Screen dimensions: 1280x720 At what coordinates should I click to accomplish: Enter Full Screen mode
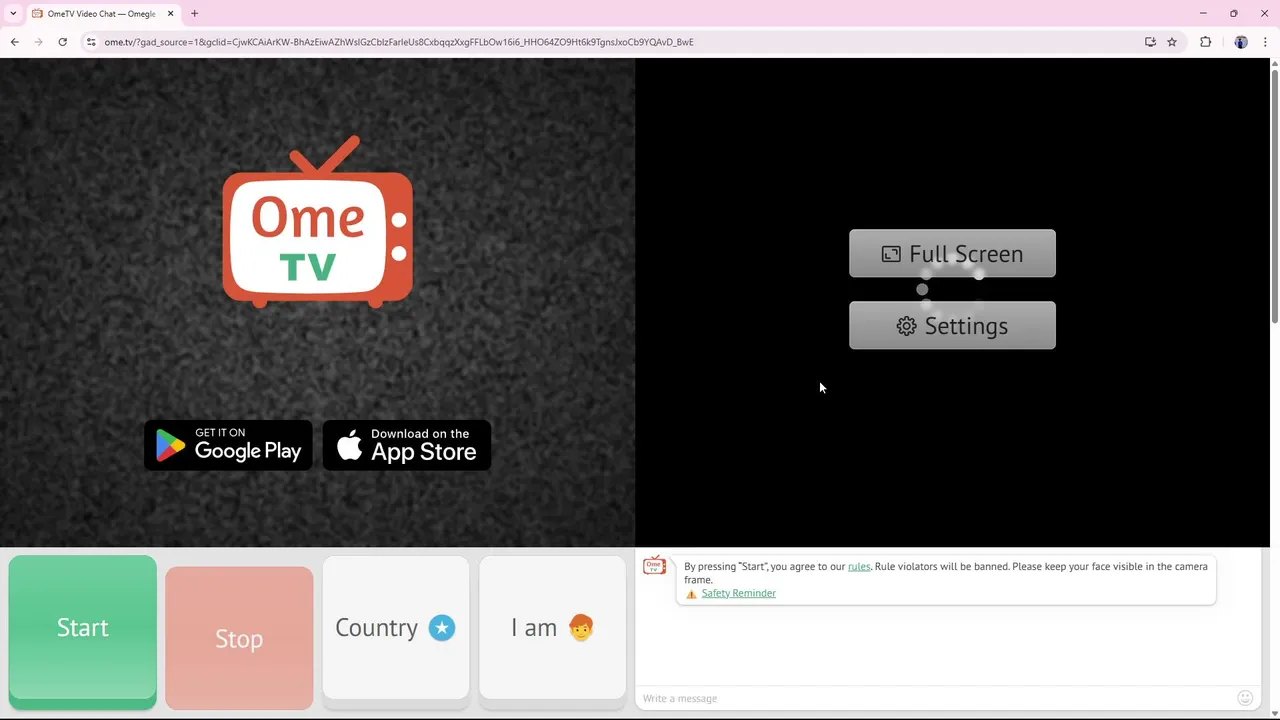pos(952,254)
